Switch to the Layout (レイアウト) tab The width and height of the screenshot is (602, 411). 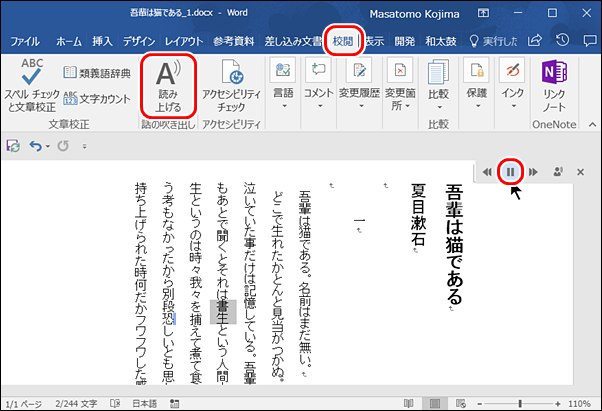184,41
